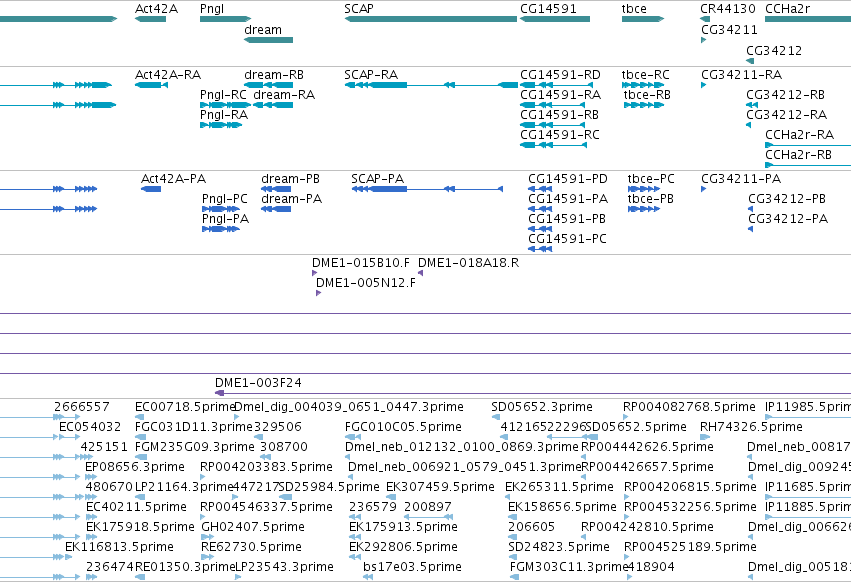This screenshot has width=851, height=582.
Task: Click the 206605 EST label
Action: pyautogui.click(x=531, y=527)
